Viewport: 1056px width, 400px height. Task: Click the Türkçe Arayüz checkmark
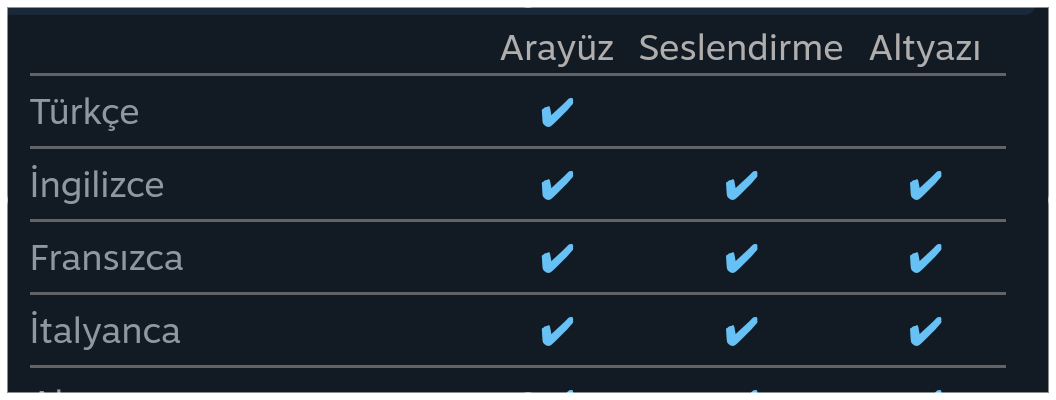(x=557, y=112)
